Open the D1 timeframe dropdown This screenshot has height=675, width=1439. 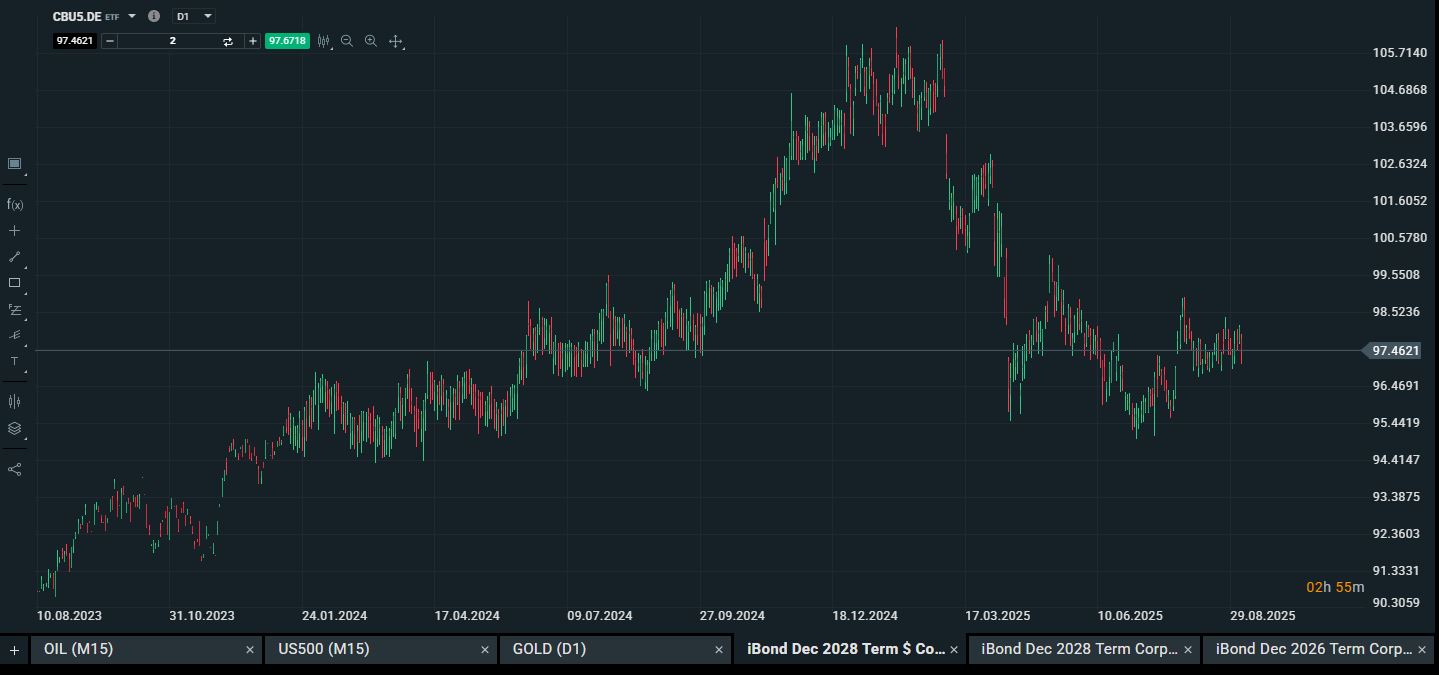[x=193, y=16]
